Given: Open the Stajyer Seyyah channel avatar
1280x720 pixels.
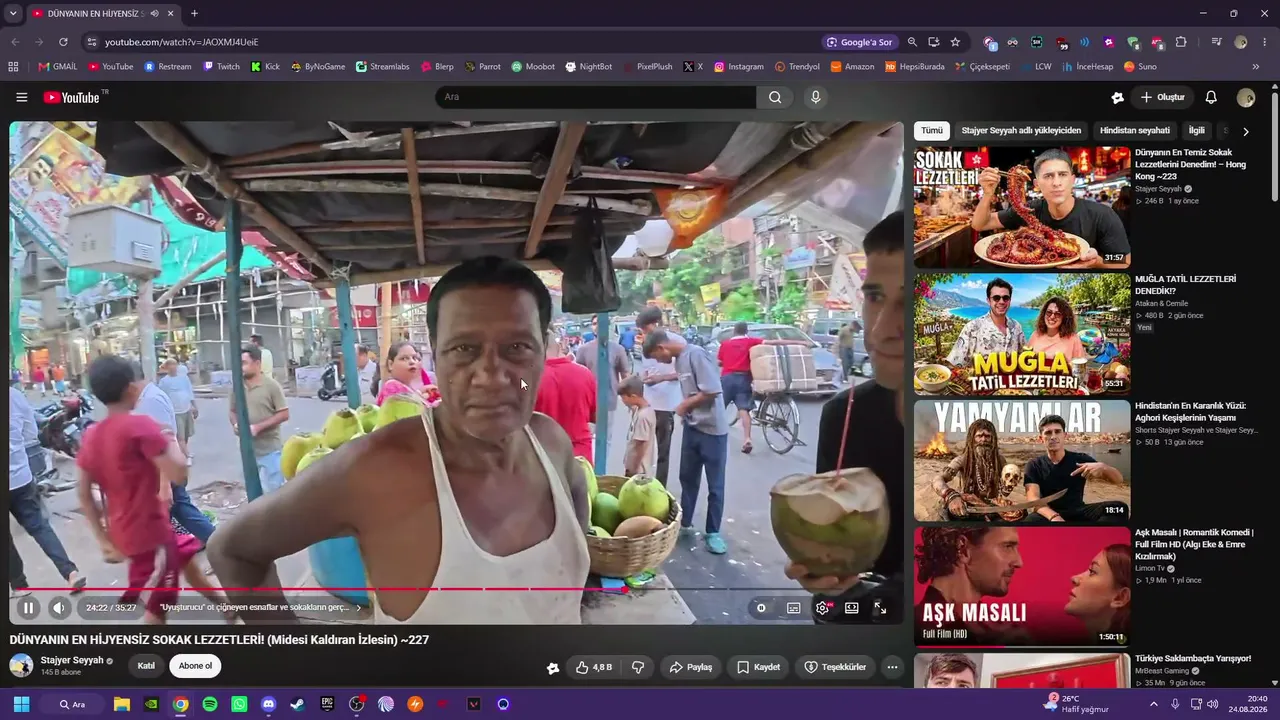Looking at the screenshot, I should [21, 666].
